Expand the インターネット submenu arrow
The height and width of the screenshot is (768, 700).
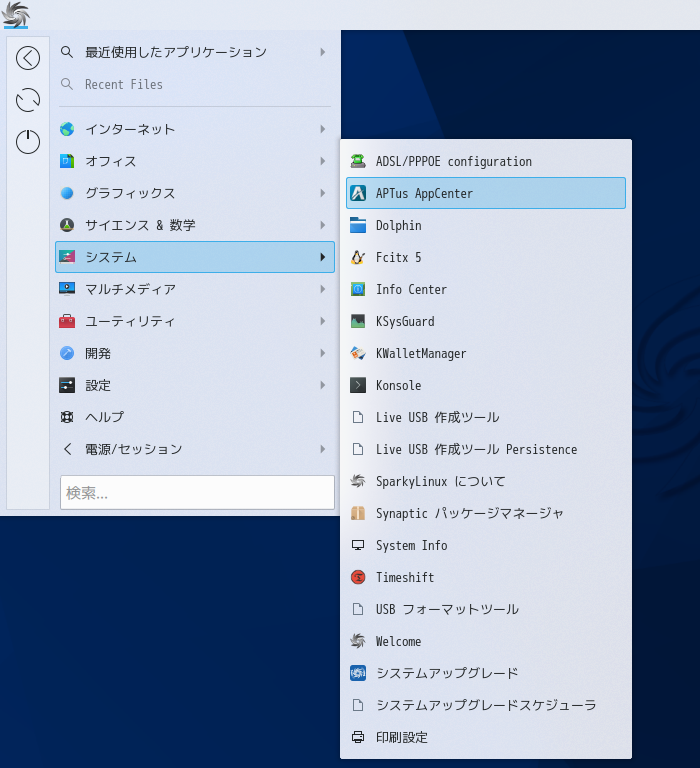(322, 129)
